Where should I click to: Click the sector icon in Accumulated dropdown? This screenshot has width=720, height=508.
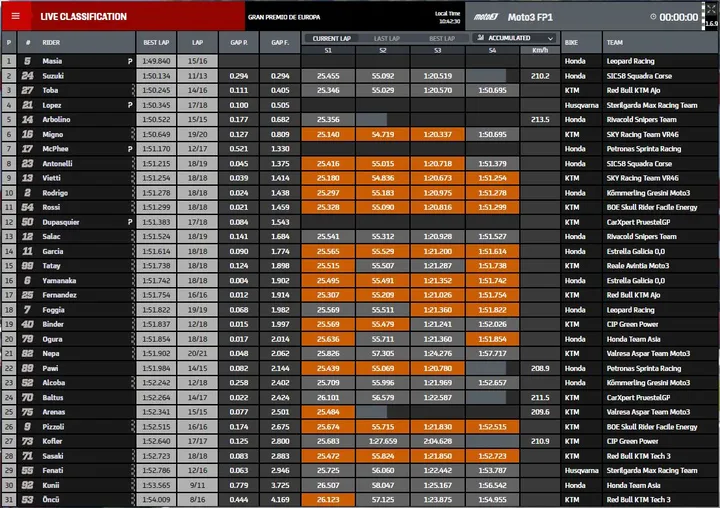click(481, 38)
